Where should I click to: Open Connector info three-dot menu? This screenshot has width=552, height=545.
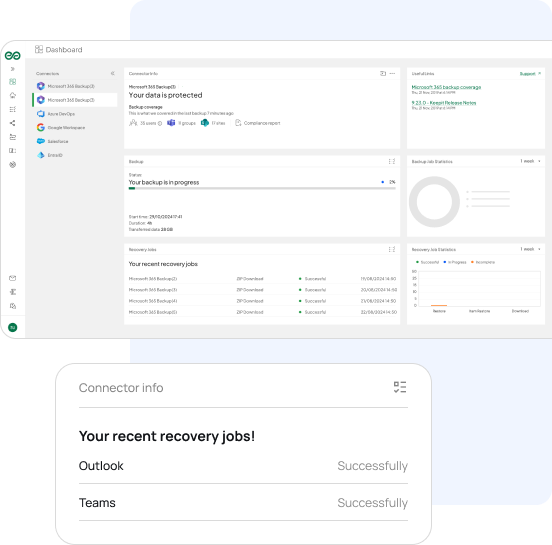pyautogui.click(x=393, y=74)
